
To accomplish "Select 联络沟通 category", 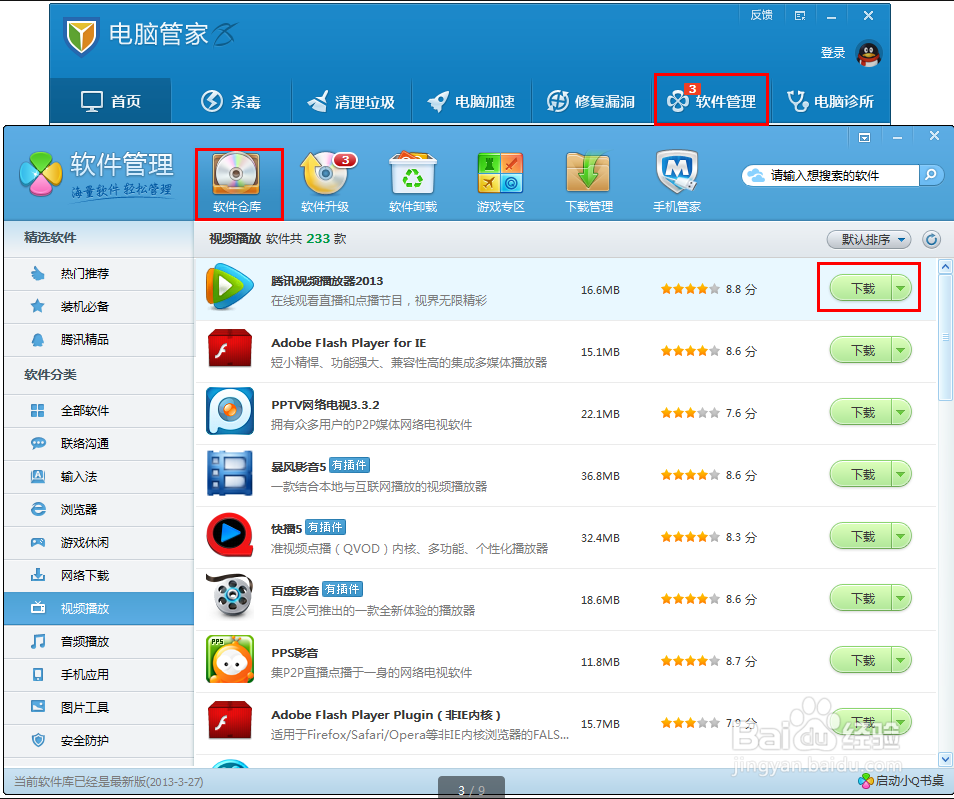I will coord(99,443).
